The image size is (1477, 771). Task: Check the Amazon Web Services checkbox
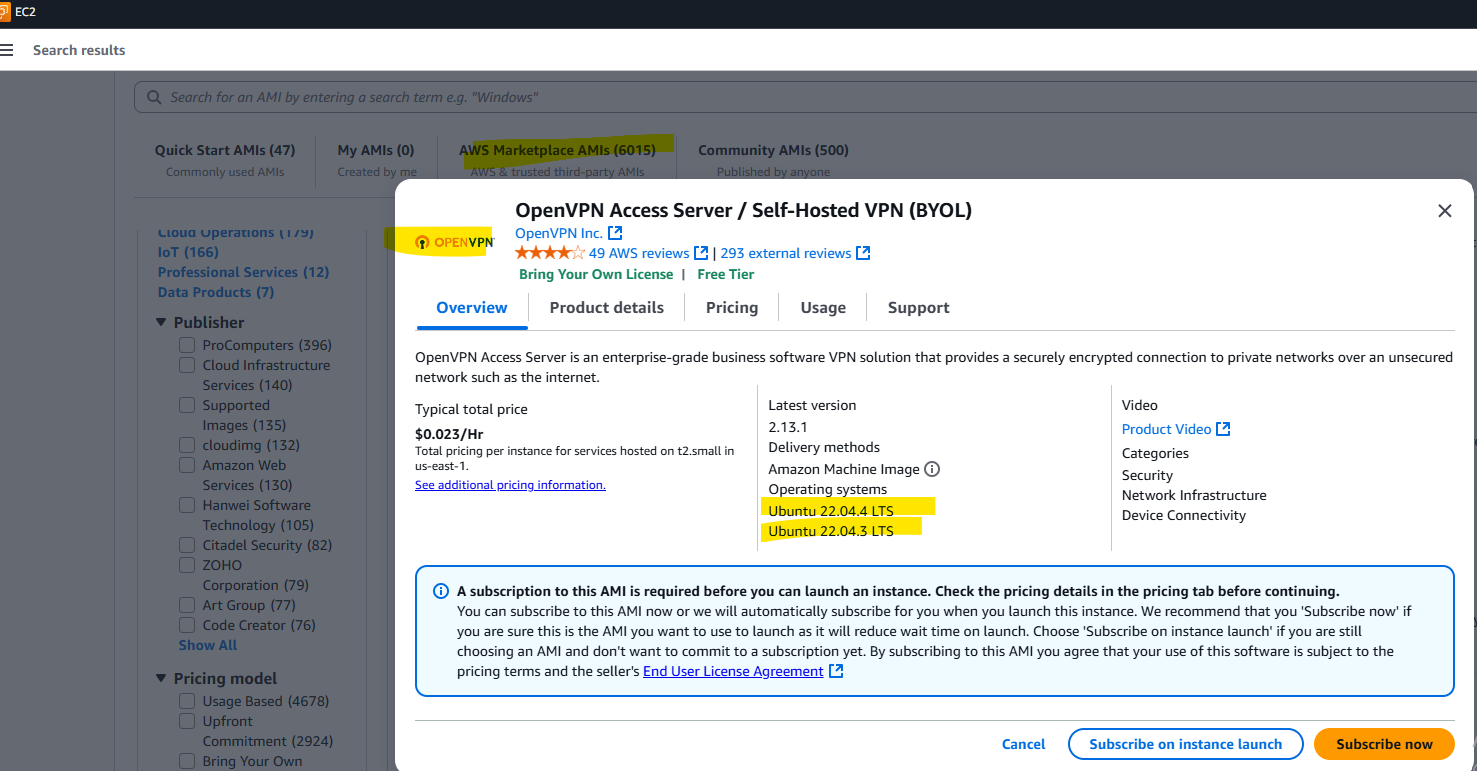pyautogui.click(x=187, y=465)
